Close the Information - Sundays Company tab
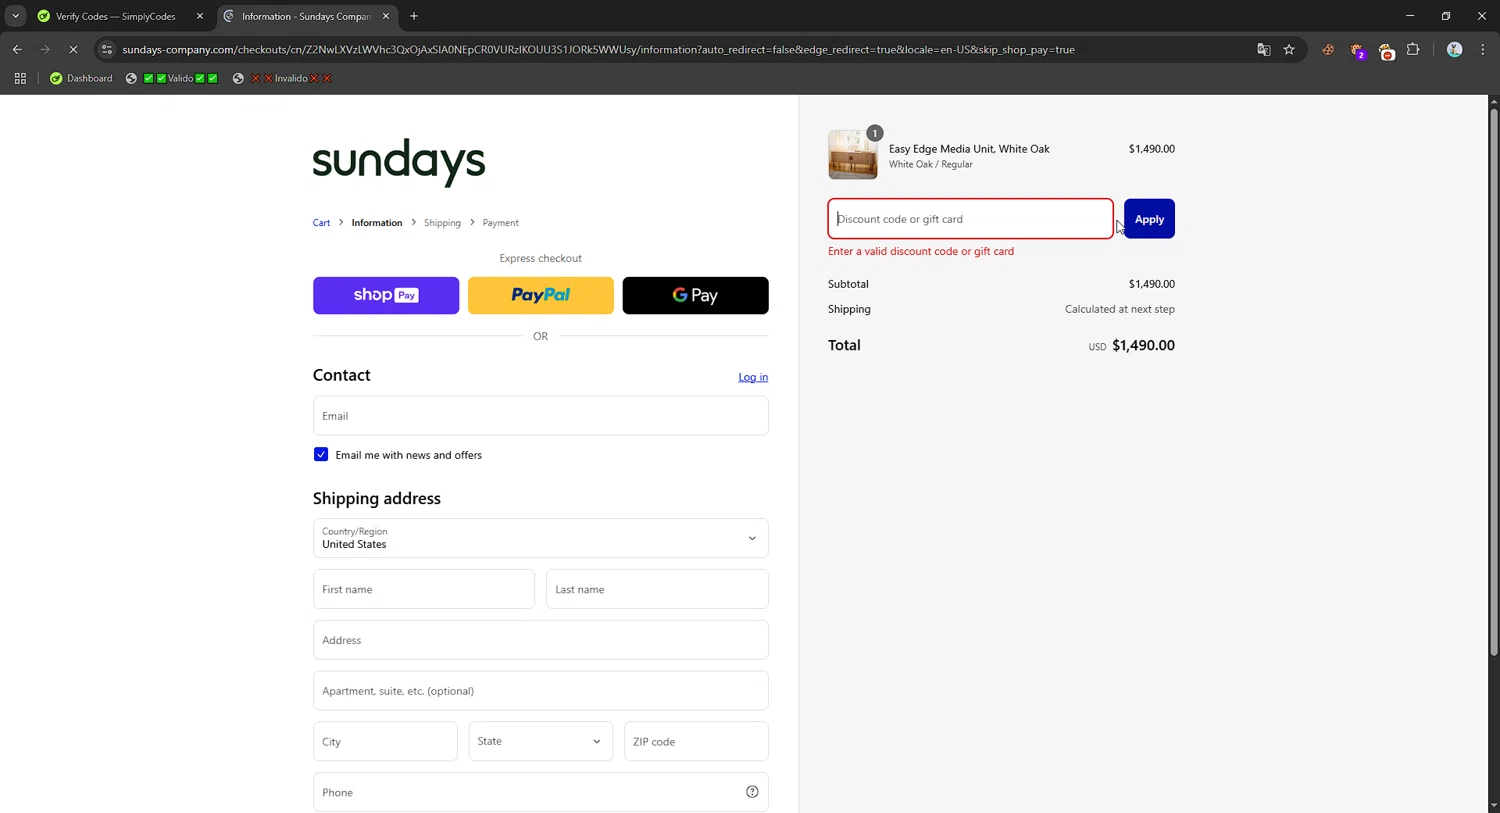Viewport: 1500px width, 813px height. click(x=386, y=16)
